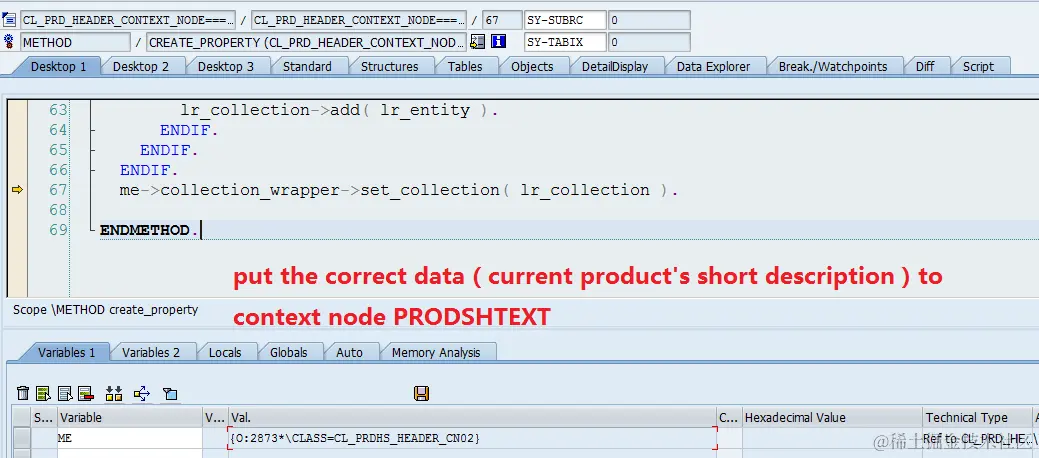Open the Data Explorer tab
The width and height of the screenshot is (1039, 458).
714,66
